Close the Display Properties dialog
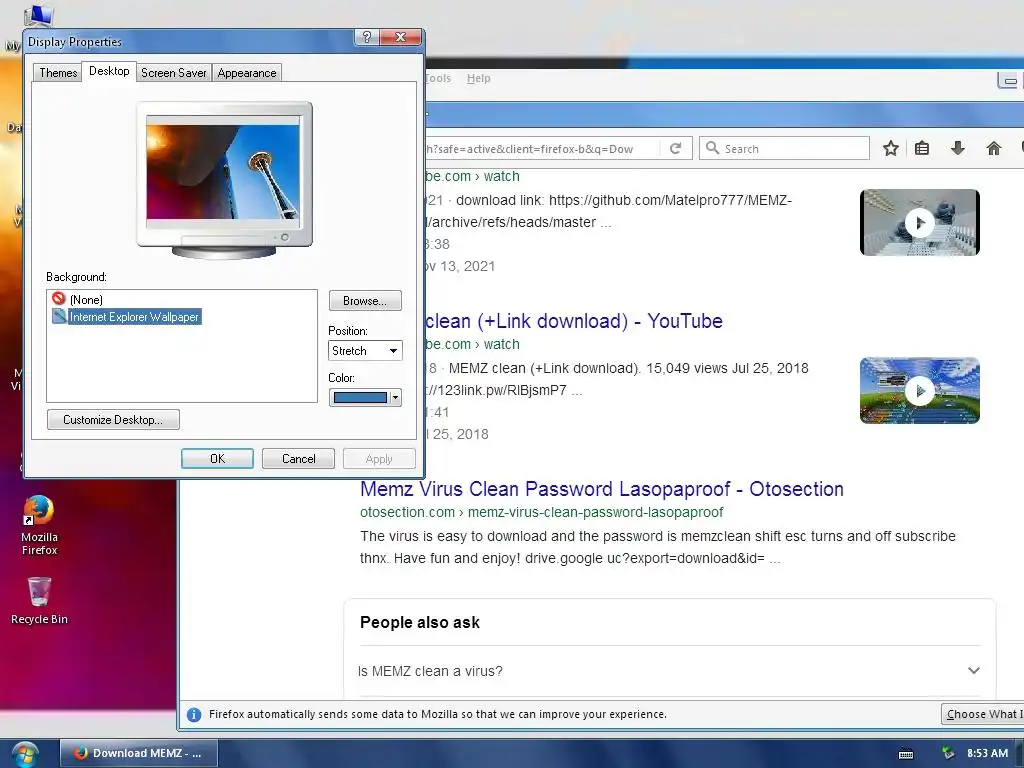Screen dimensions: 1024x768 (x=400, y=37)
